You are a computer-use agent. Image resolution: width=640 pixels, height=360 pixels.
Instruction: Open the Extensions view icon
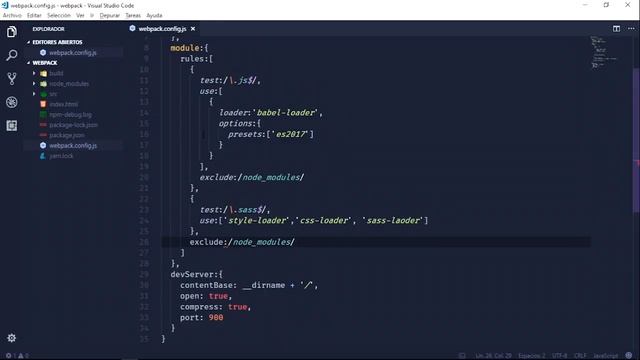(x=11, y=125)
